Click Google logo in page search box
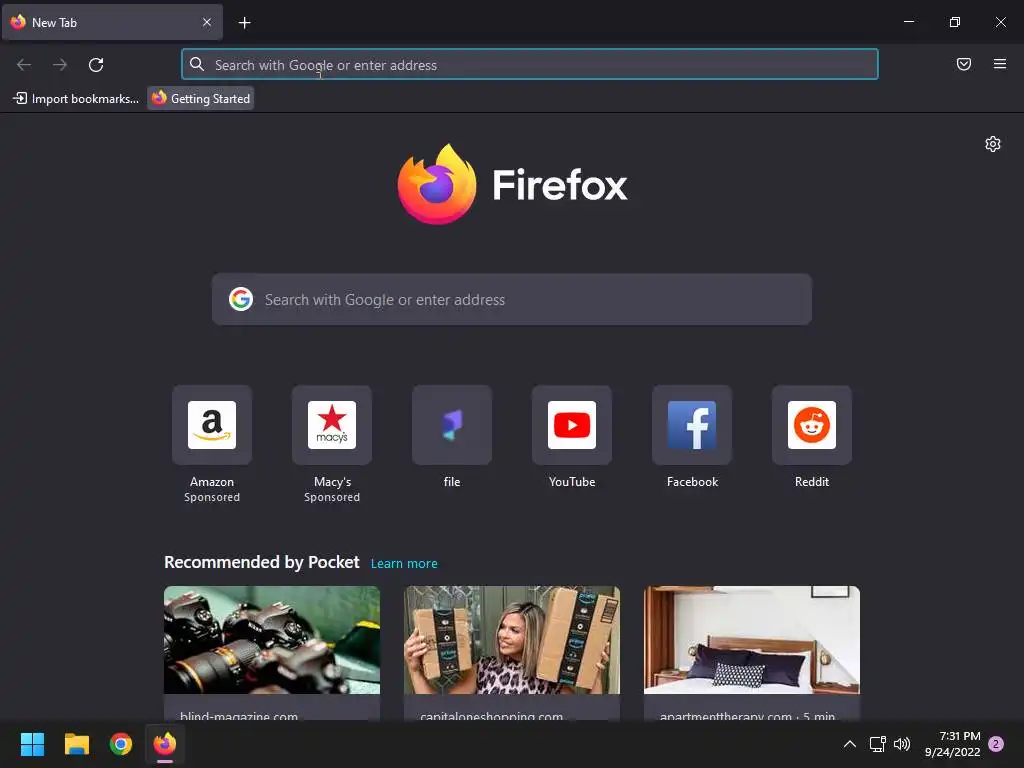 [241, 299]
